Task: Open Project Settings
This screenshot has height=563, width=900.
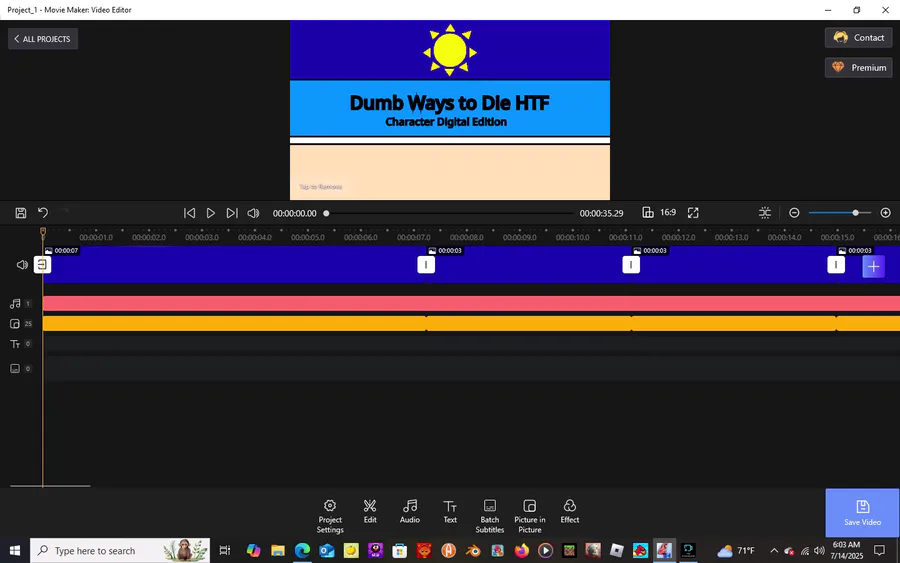Action: click(329, 517)
